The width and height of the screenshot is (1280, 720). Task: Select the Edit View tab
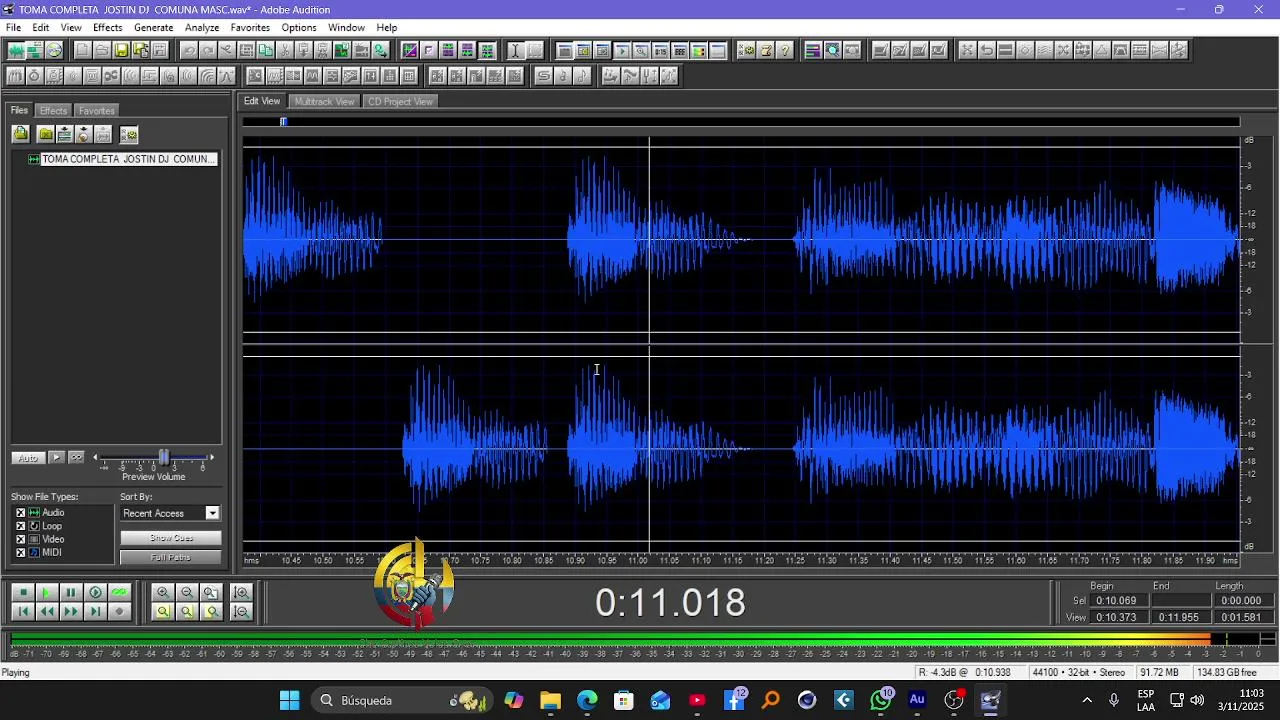[x=262, y=101]
